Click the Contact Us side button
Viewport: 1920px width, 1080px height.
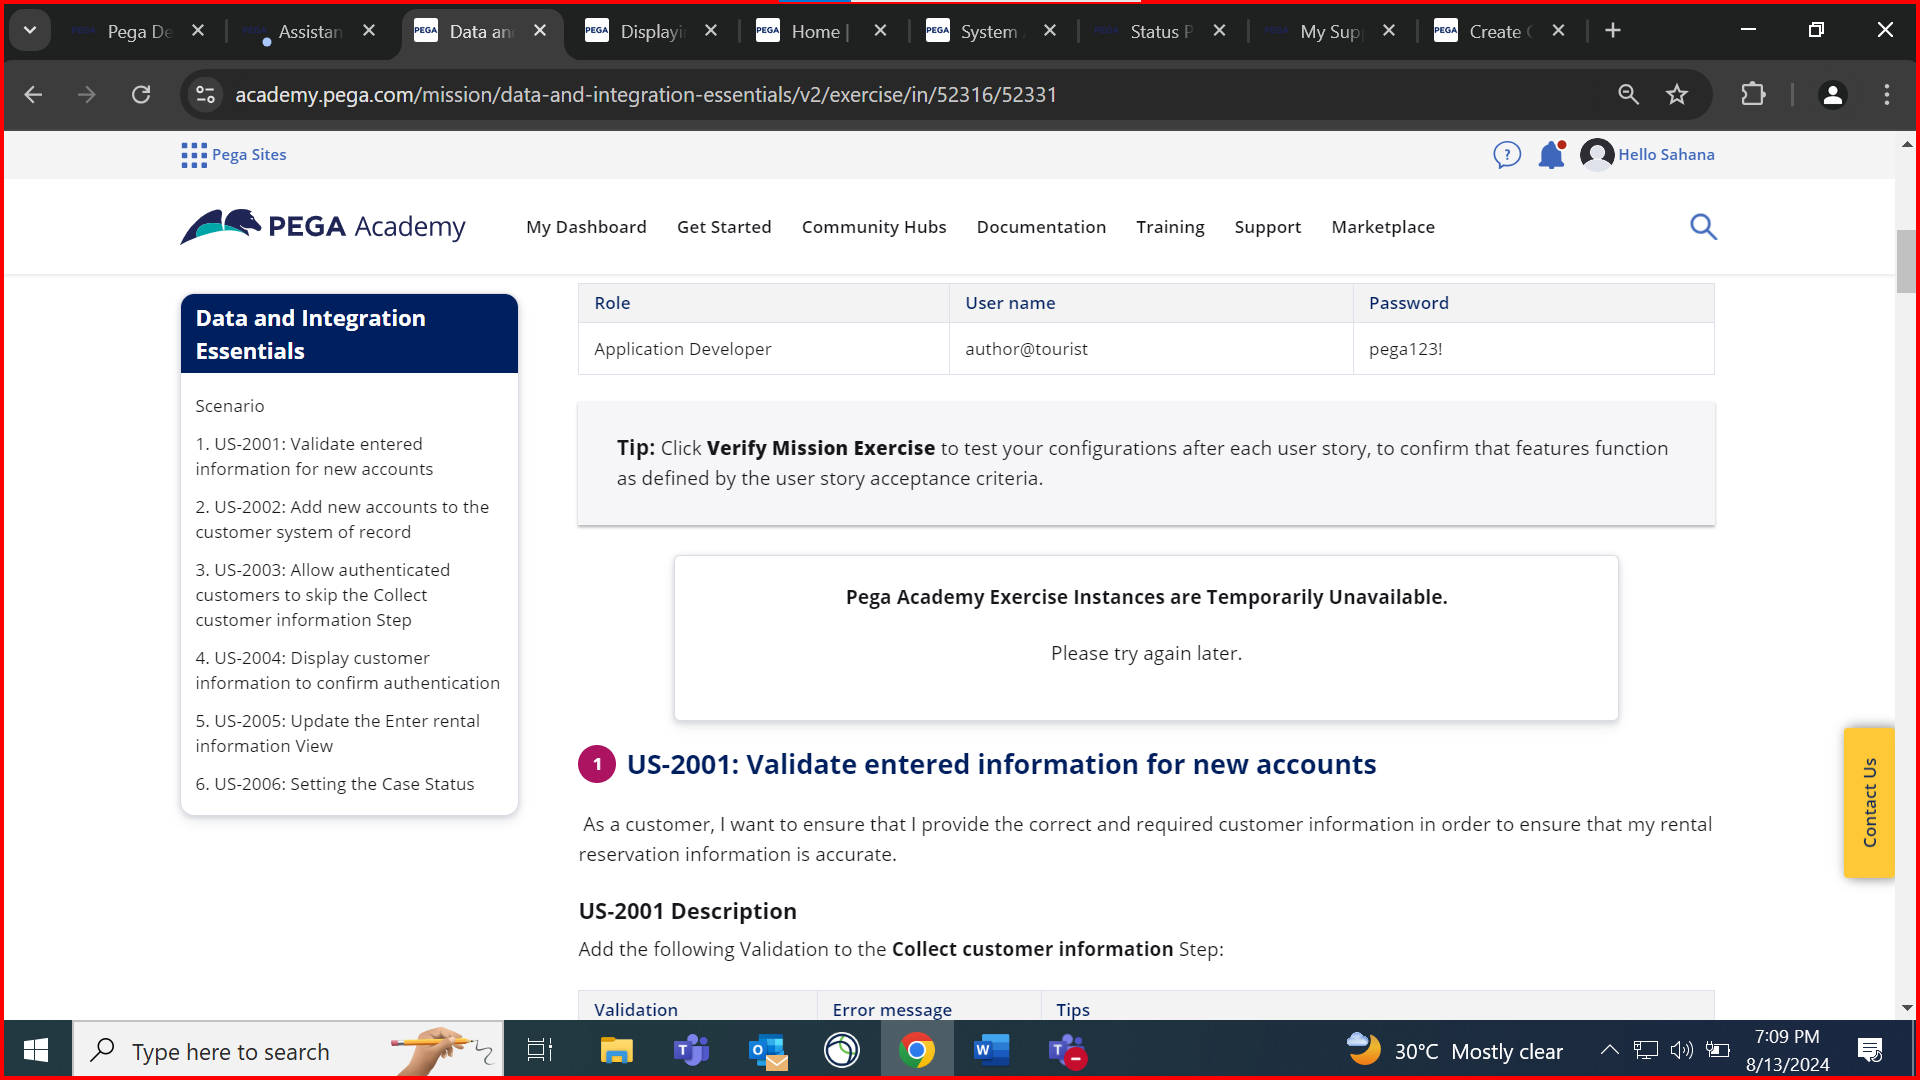pos(1869,802)
